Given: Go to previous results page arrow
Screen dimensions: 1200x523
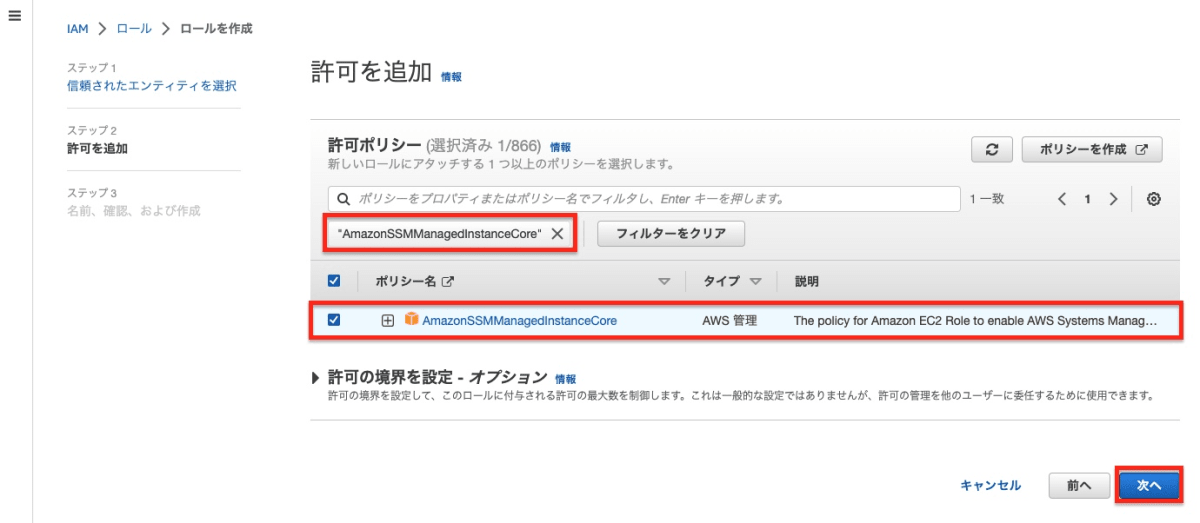Looking at the screenshot, I should click(x=1064, y=199).
